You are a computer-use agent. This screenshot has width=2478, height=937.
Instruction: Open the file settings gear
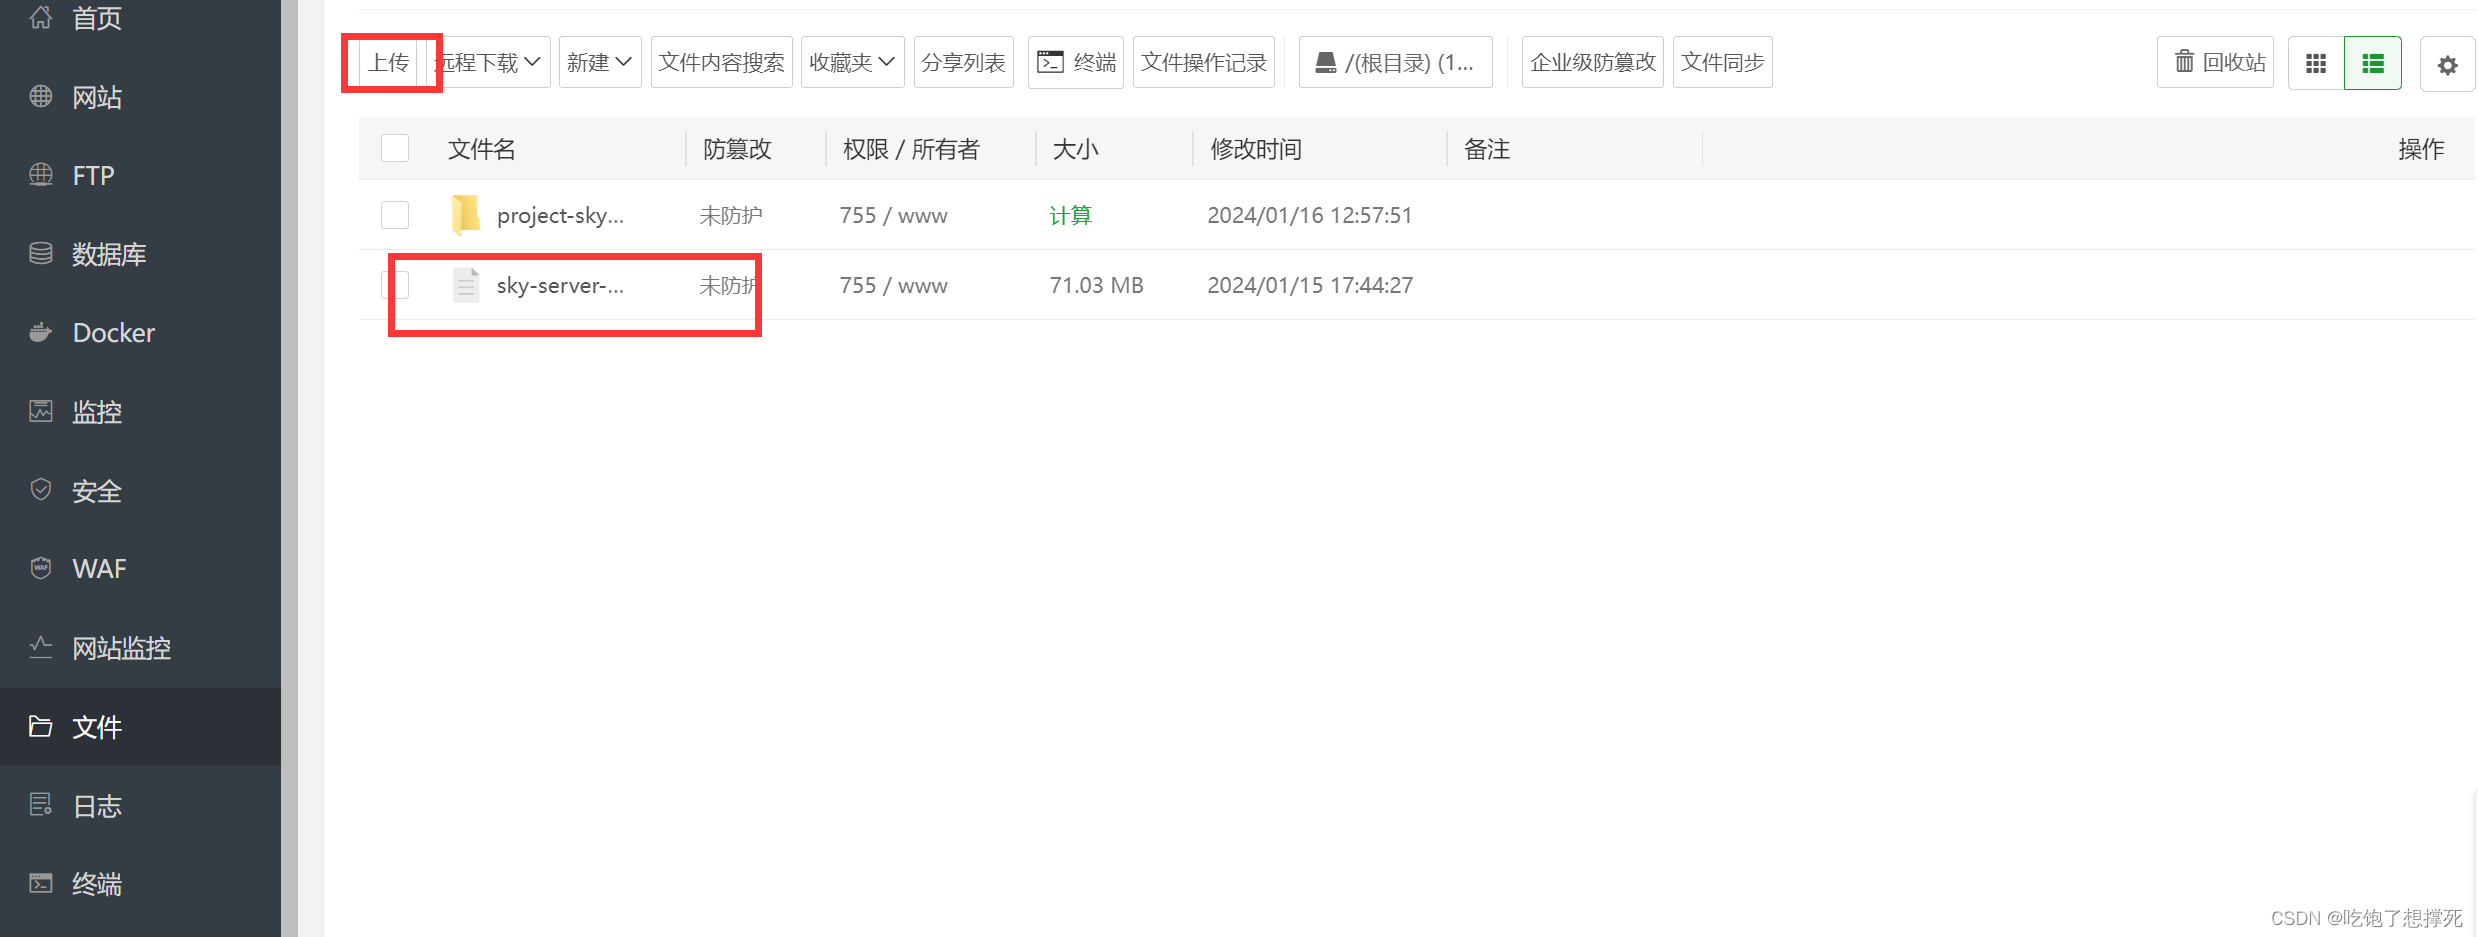(x=2447, y=65)
